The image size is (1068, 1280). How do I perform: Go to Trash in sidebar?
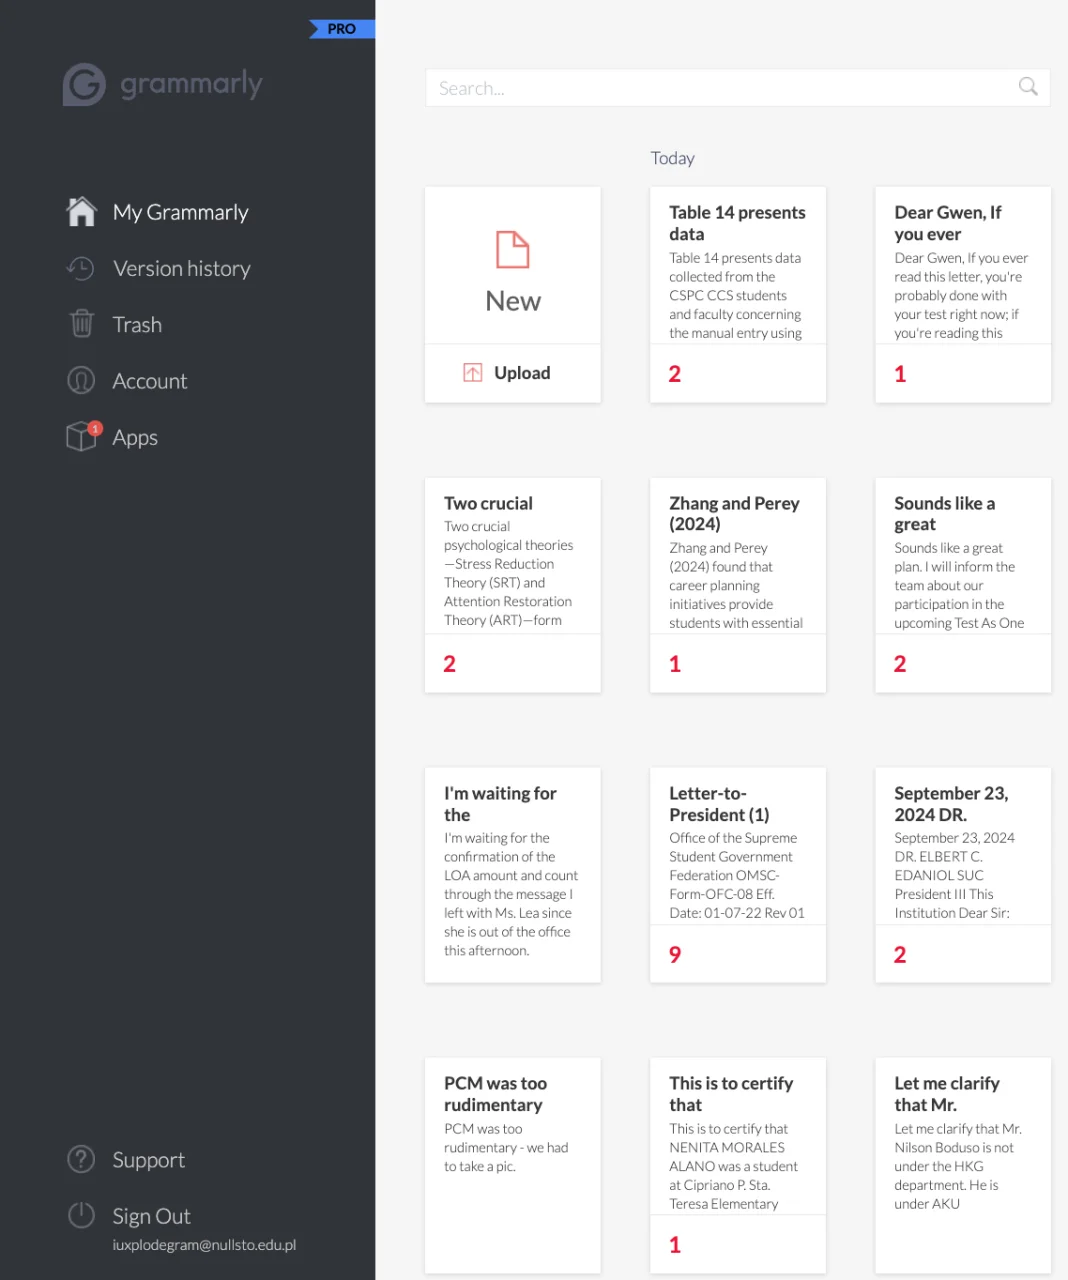click(137, 324)
